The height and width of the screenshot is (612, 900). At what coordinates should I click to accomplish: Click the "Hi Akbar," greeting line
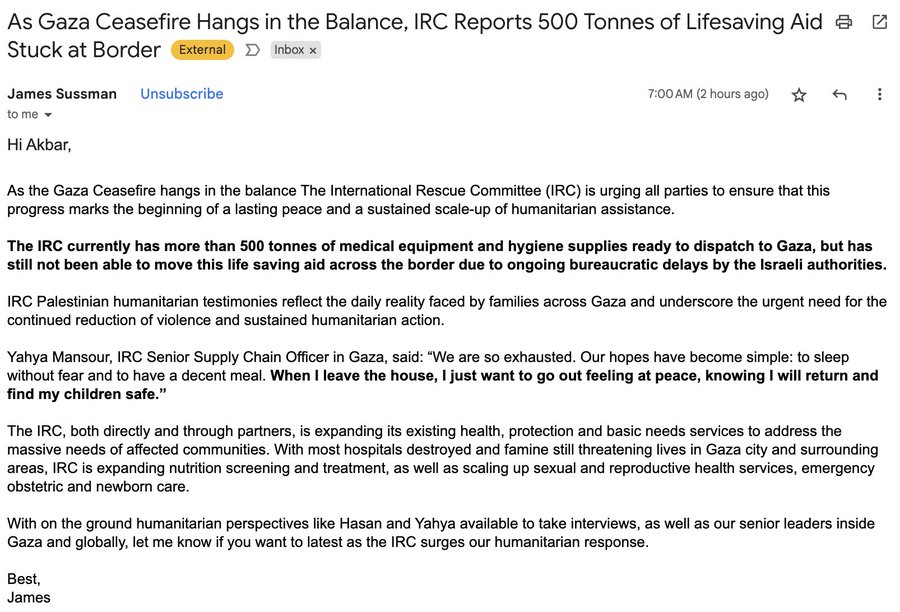[39, 144]
